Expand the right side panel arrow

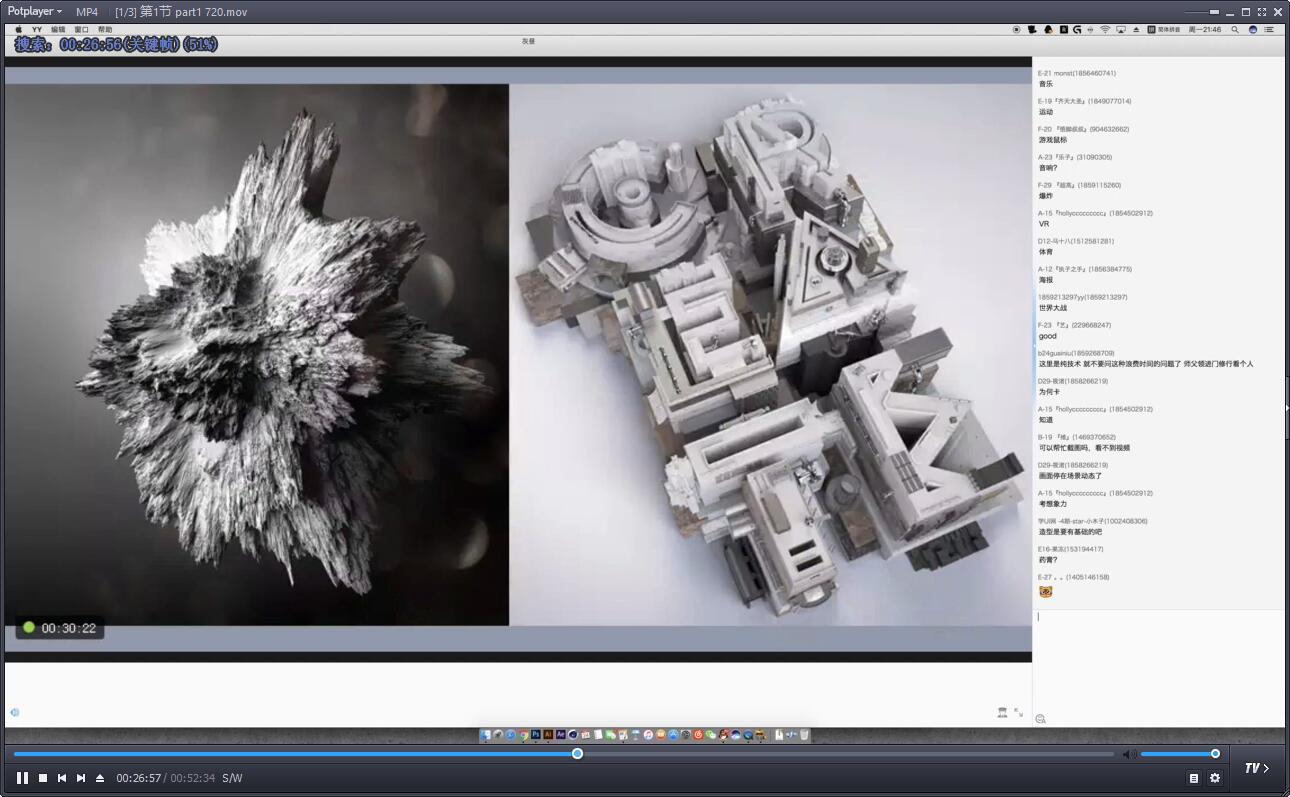tap(1286, 407)
